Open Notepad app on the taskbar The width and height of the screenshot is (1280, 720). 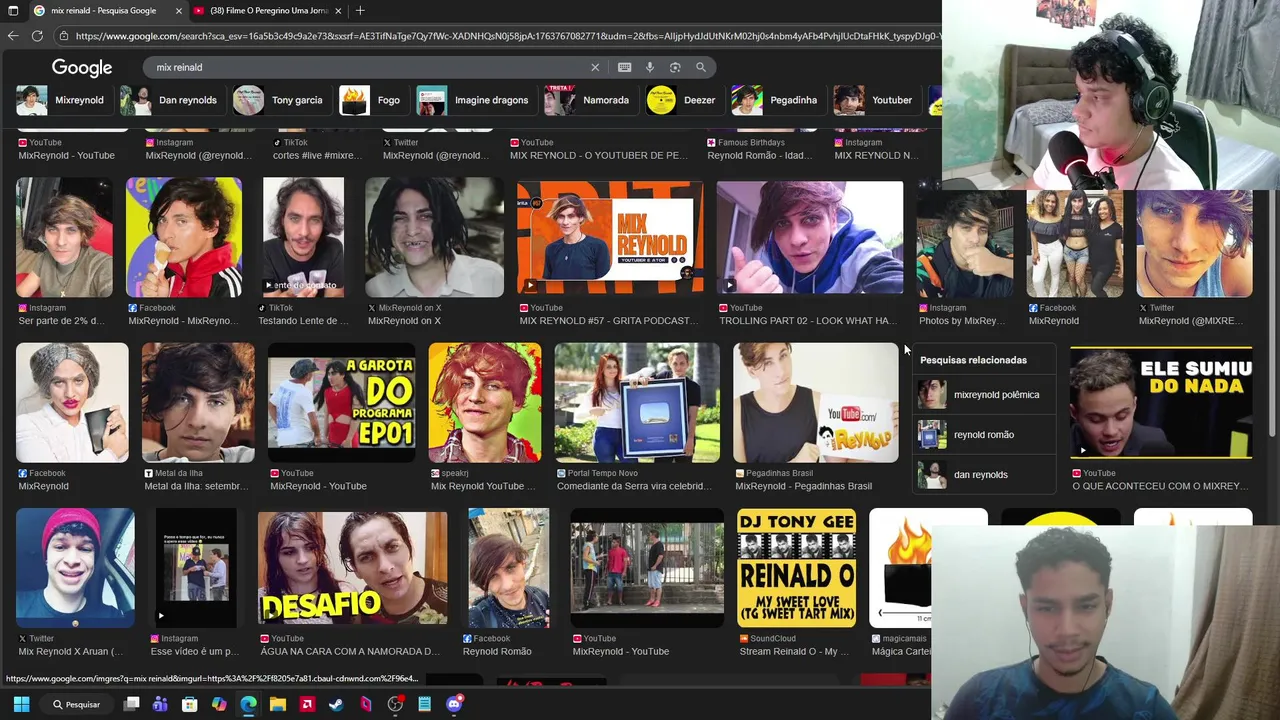[x=424, y=704]
